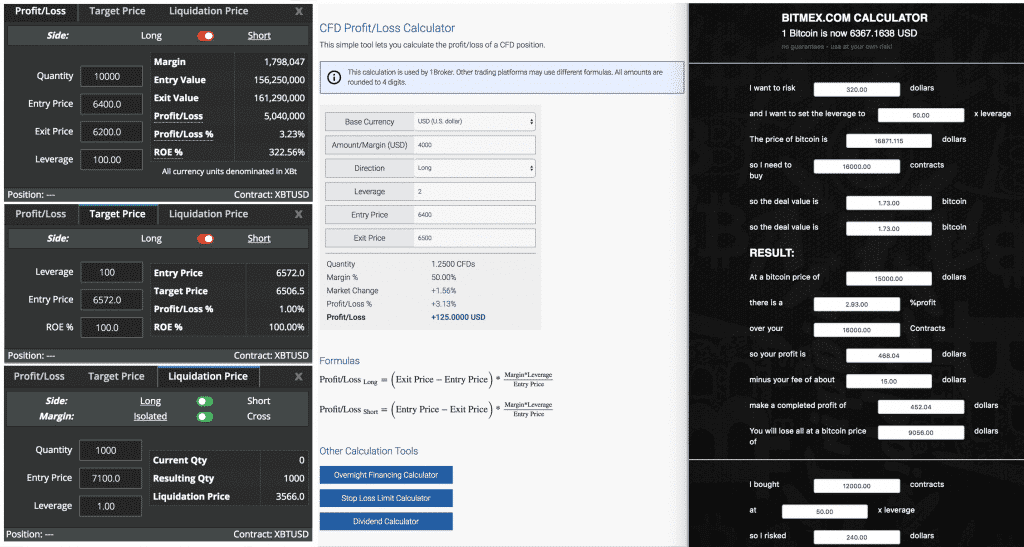Click the Formulas heading
Image resolution: width=1024 pixels, height=547 pixels.
tap(340, 360)
